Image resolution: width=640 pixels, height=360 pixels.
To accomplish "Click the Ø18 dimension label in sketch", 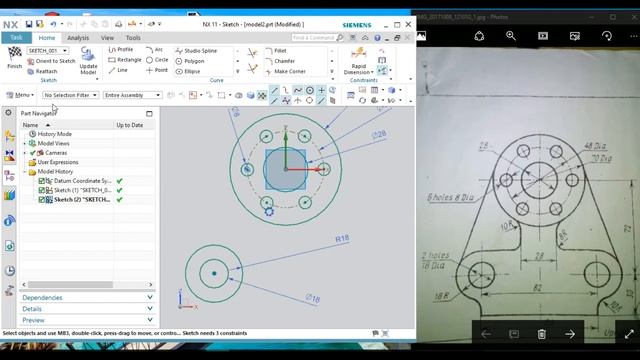I will click(312, 298).
